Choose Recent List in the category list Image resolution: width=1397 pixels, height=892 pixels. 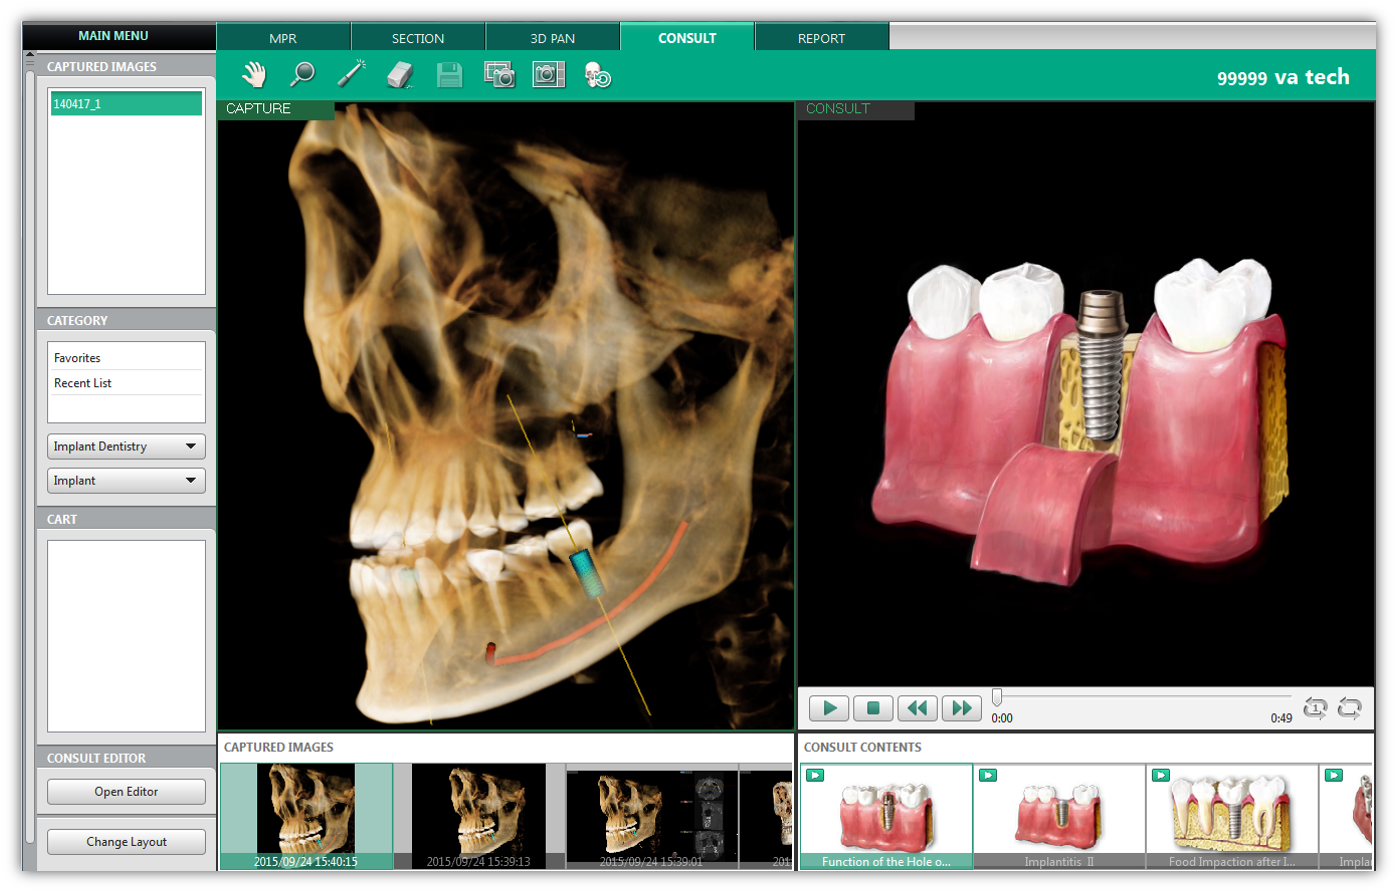pyautogui.click(x=126, y=383)
